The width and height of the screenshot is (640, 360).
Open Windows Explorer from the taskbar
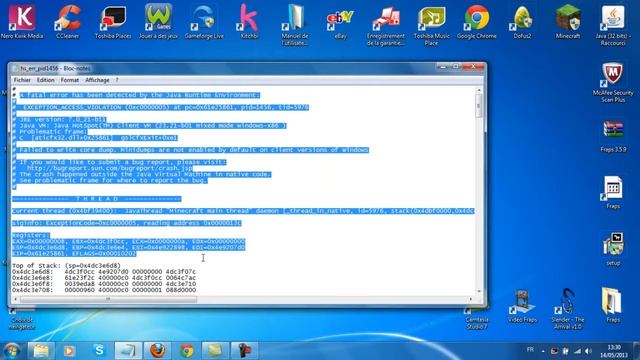coord(40,351)
